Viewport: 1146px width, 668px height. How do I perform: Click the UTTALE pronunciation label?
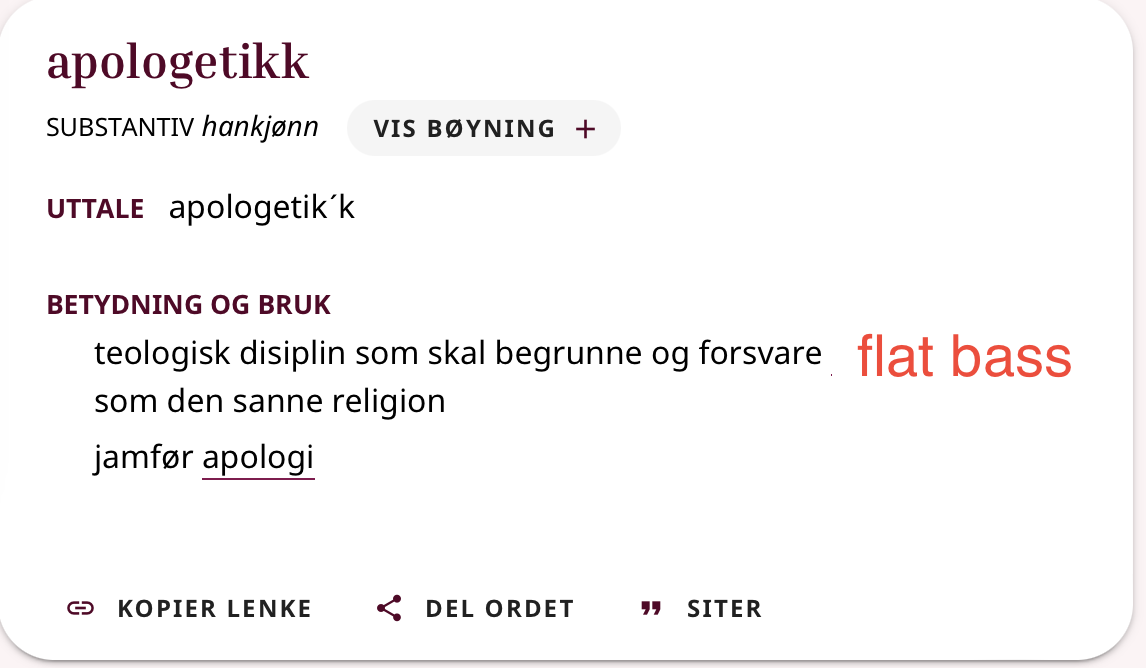[x=95, y=209]
